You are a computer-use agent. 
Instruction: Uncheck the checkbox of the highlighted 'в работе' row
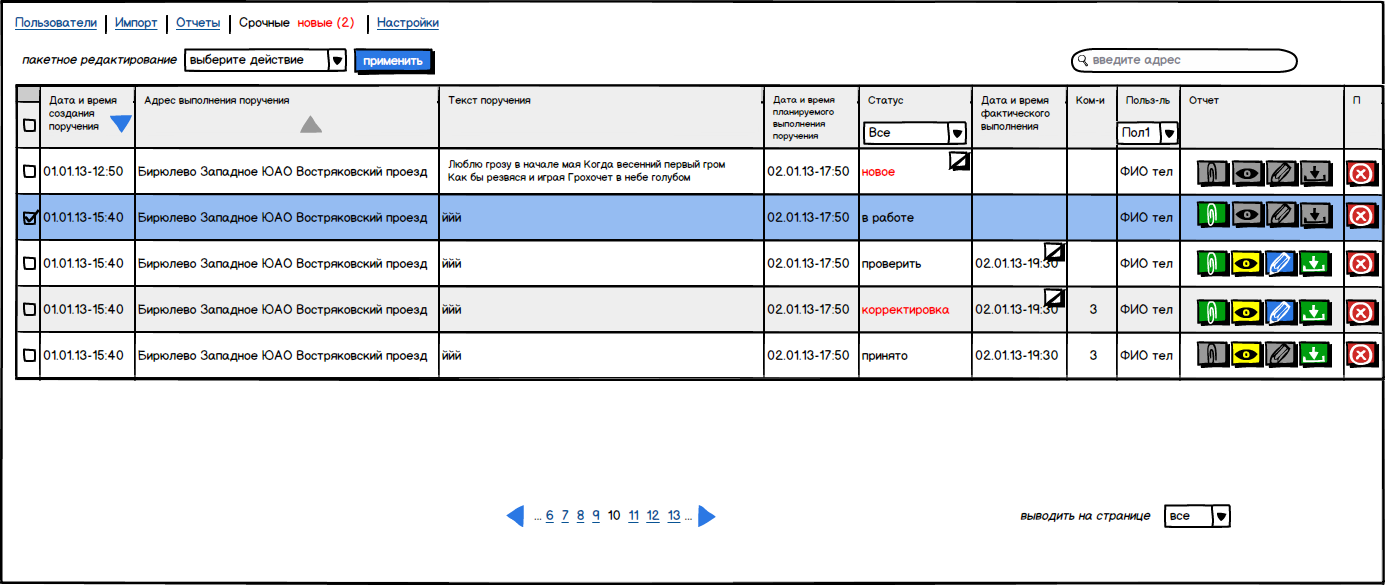click(x=29, y=218)
